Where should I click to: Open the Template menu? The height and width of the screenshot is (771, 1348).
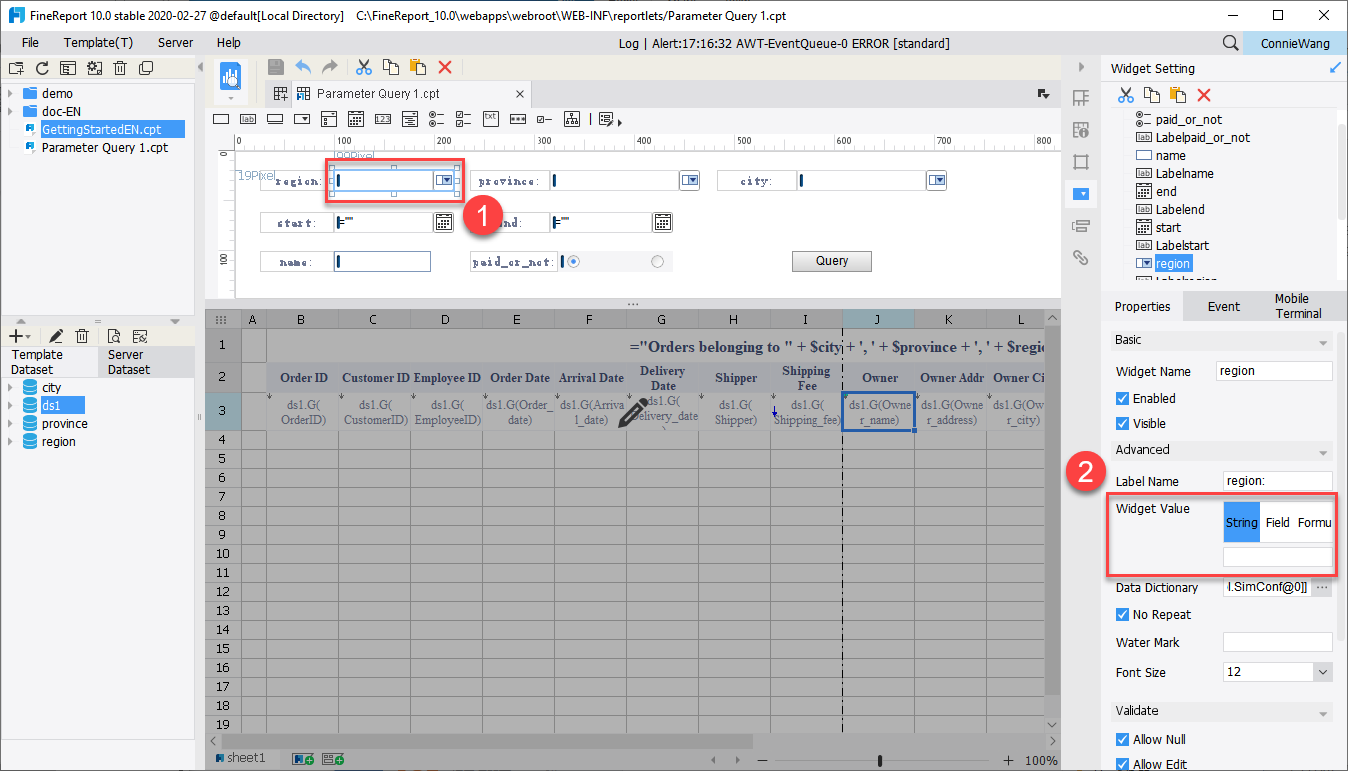coord(98,43)
